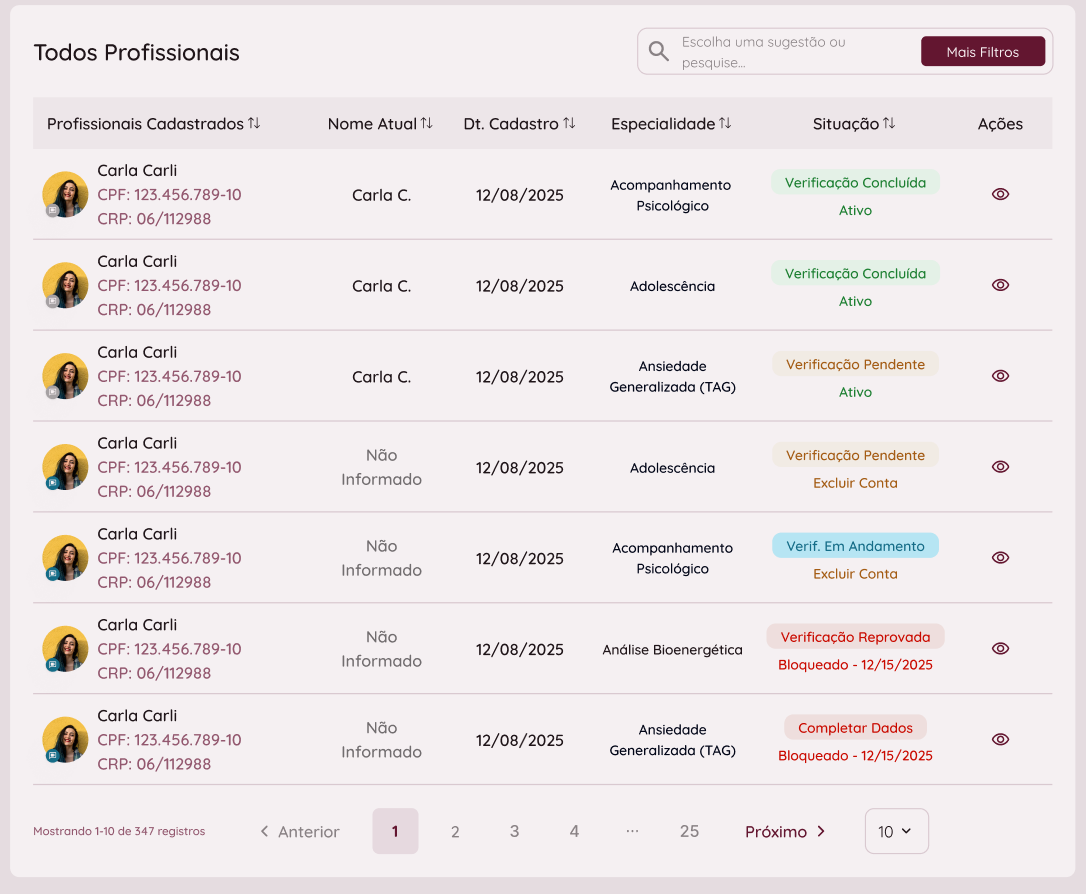
Task: Sort by Situação column arrows
Action: (x=889, y=123)
